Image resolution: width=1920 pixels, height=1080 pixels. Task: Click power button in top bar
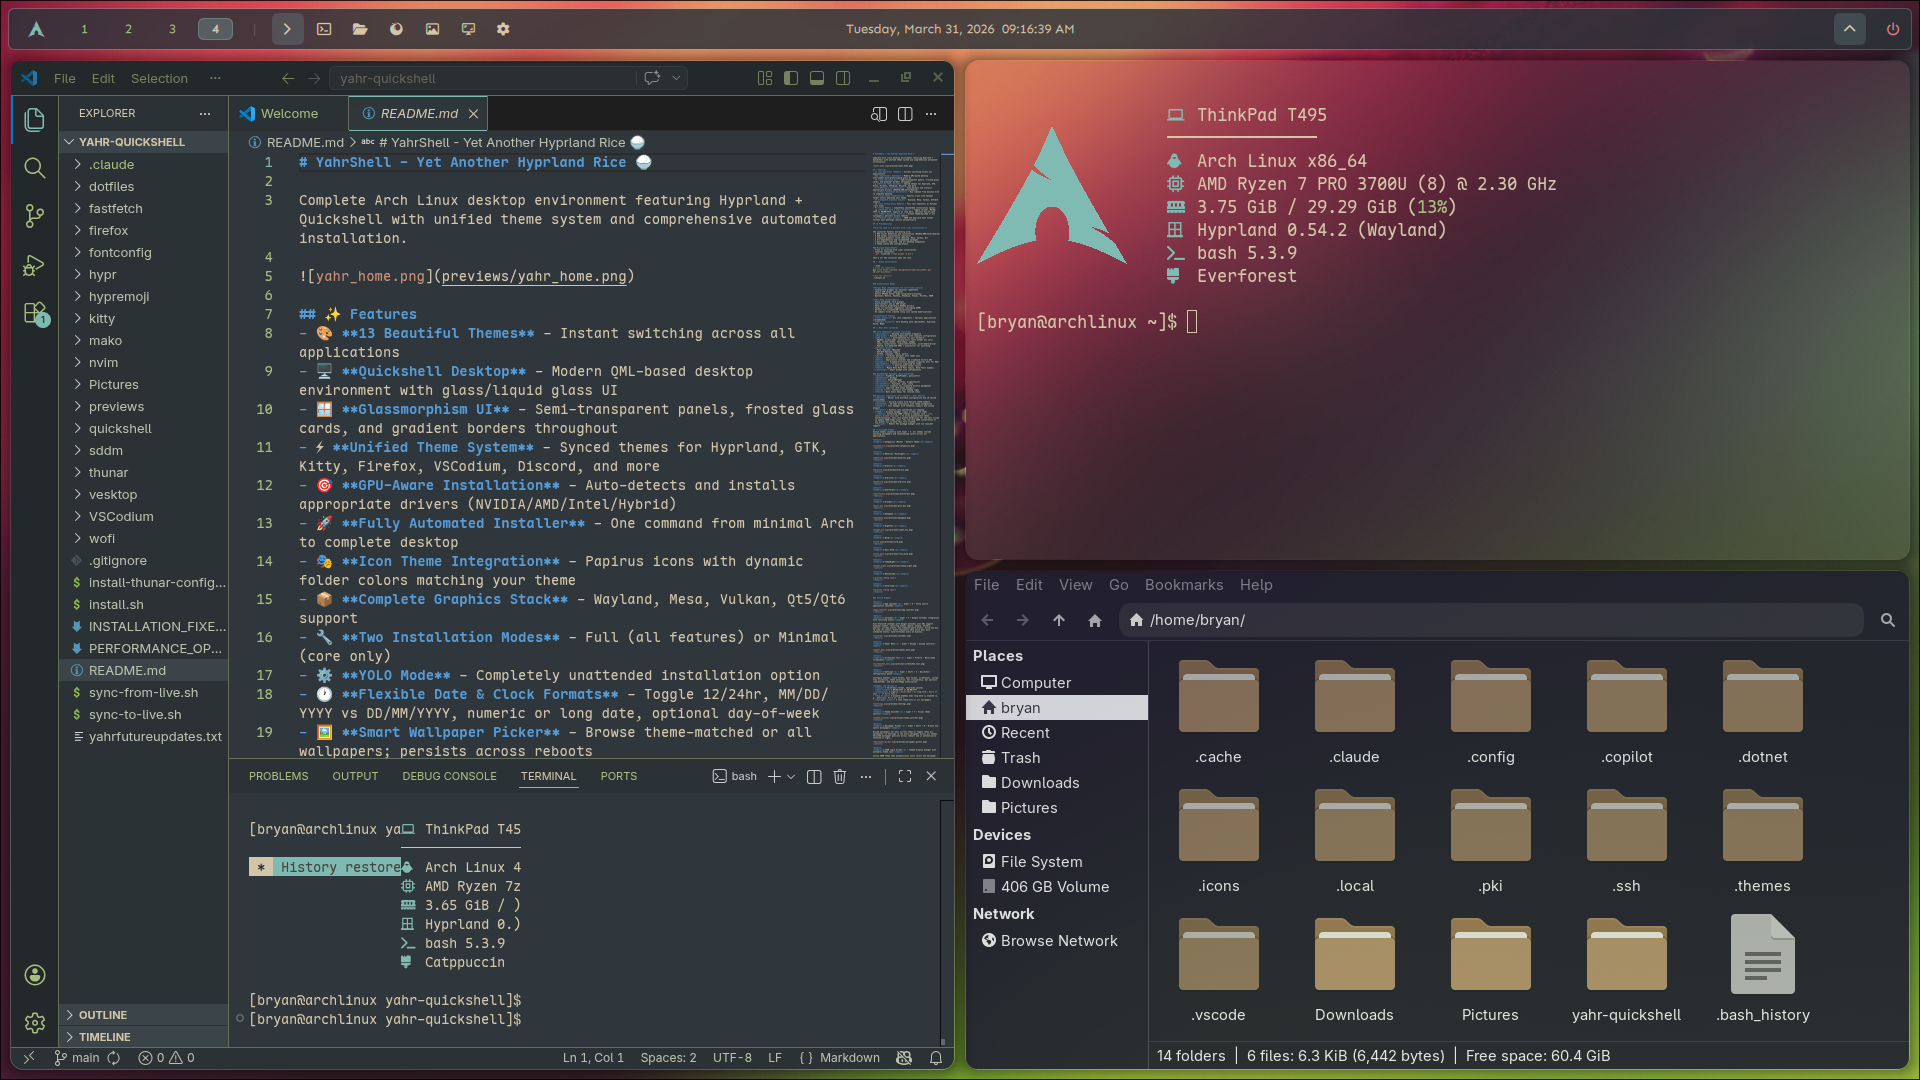coord(1893,29)
